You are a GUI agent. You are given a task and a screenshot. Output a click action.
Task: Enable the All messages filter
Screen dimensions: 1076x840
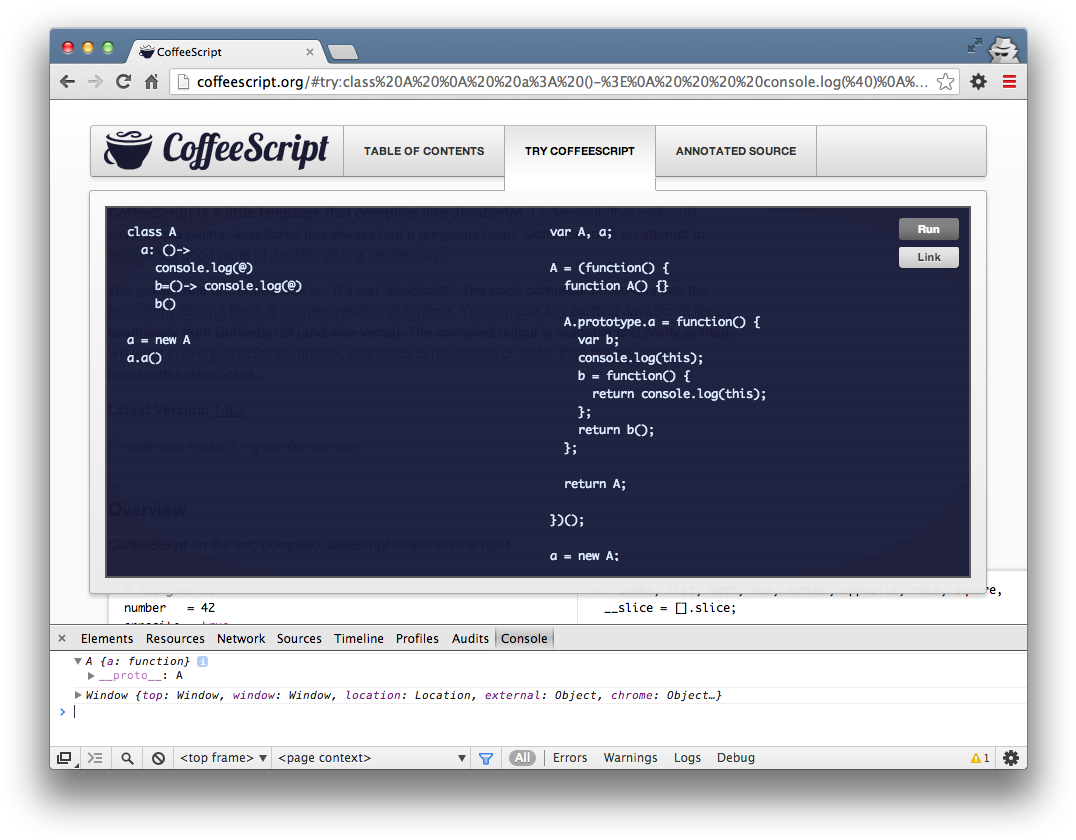pyautogui.click(x=522, y=757)
